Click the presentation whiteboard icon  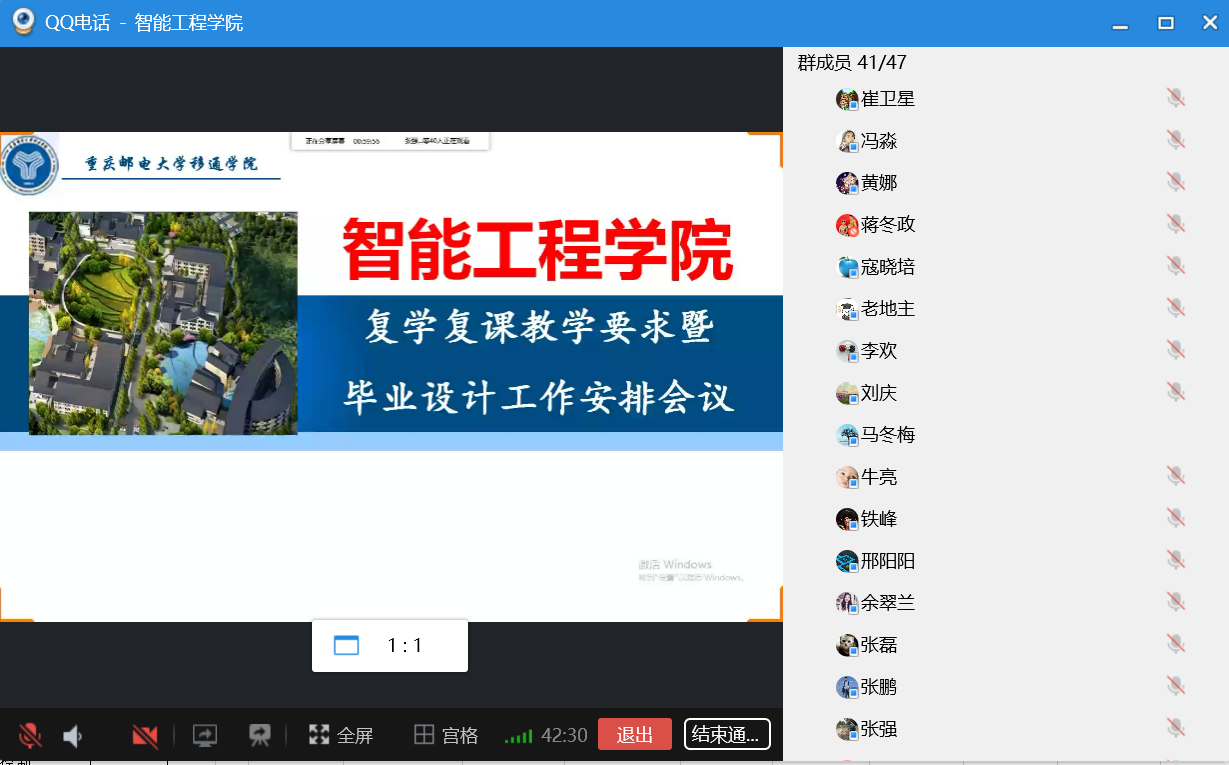[x=260, y=736]
